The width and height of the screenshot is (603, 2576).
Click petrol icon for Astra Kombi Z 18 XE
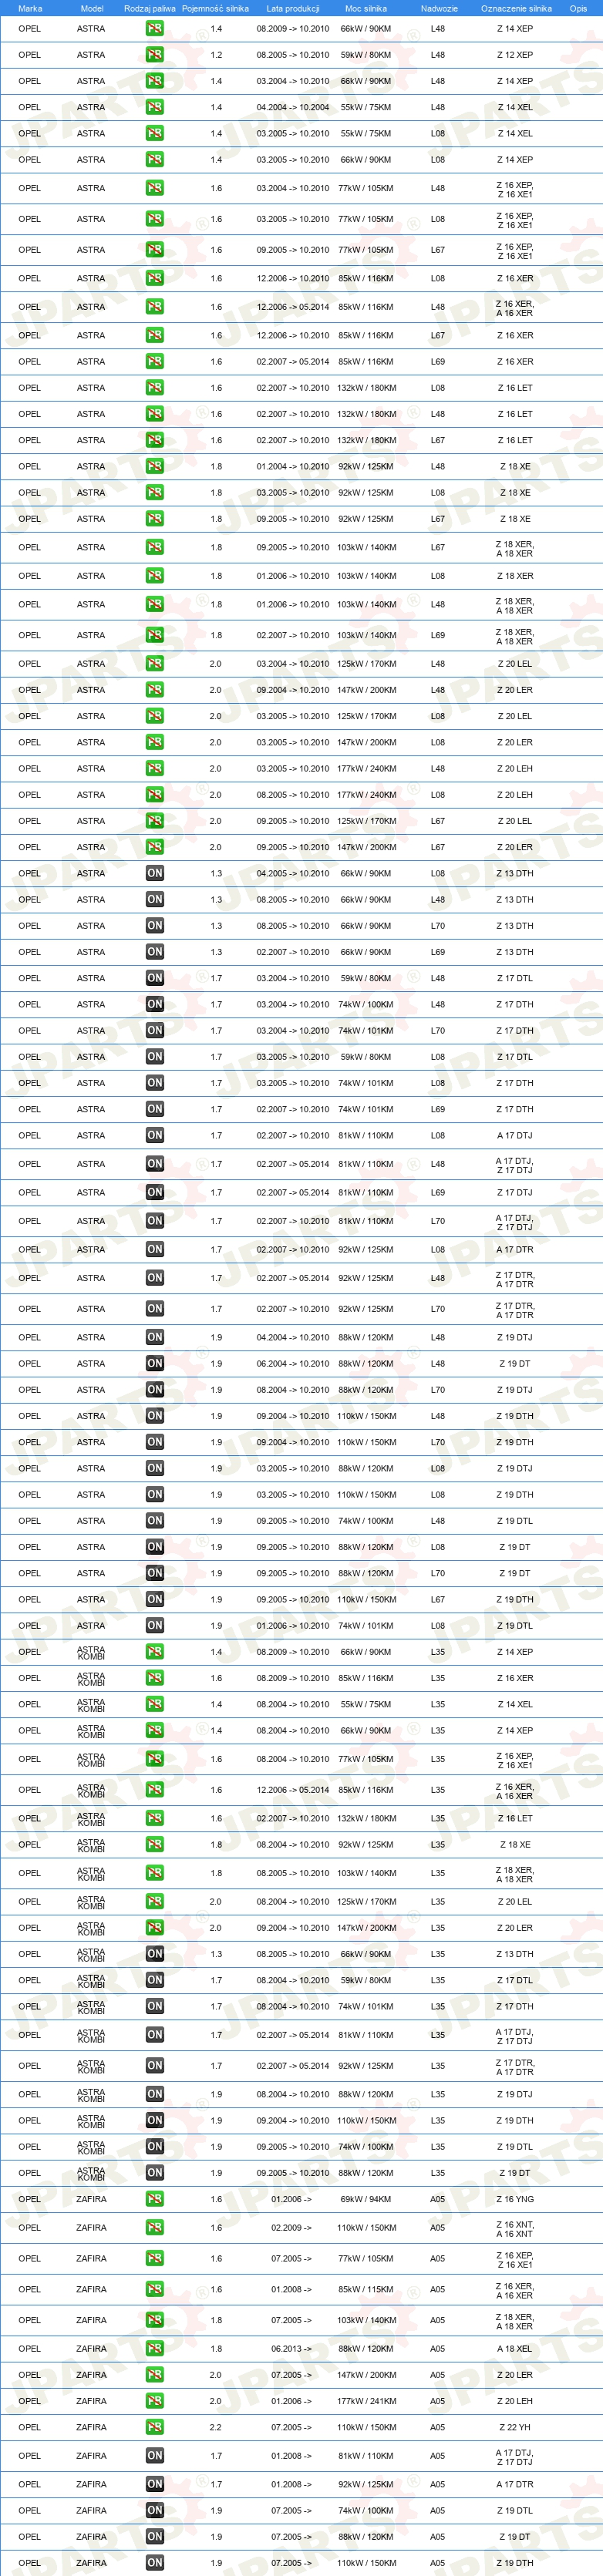[154, 1845]
